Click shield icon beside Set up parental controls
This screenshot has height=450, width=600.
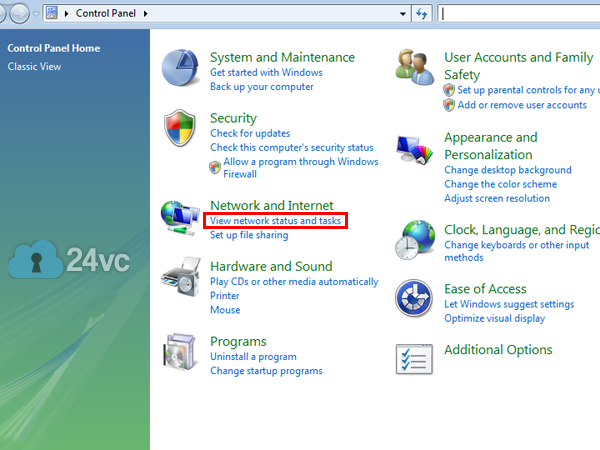click(449, 90)
